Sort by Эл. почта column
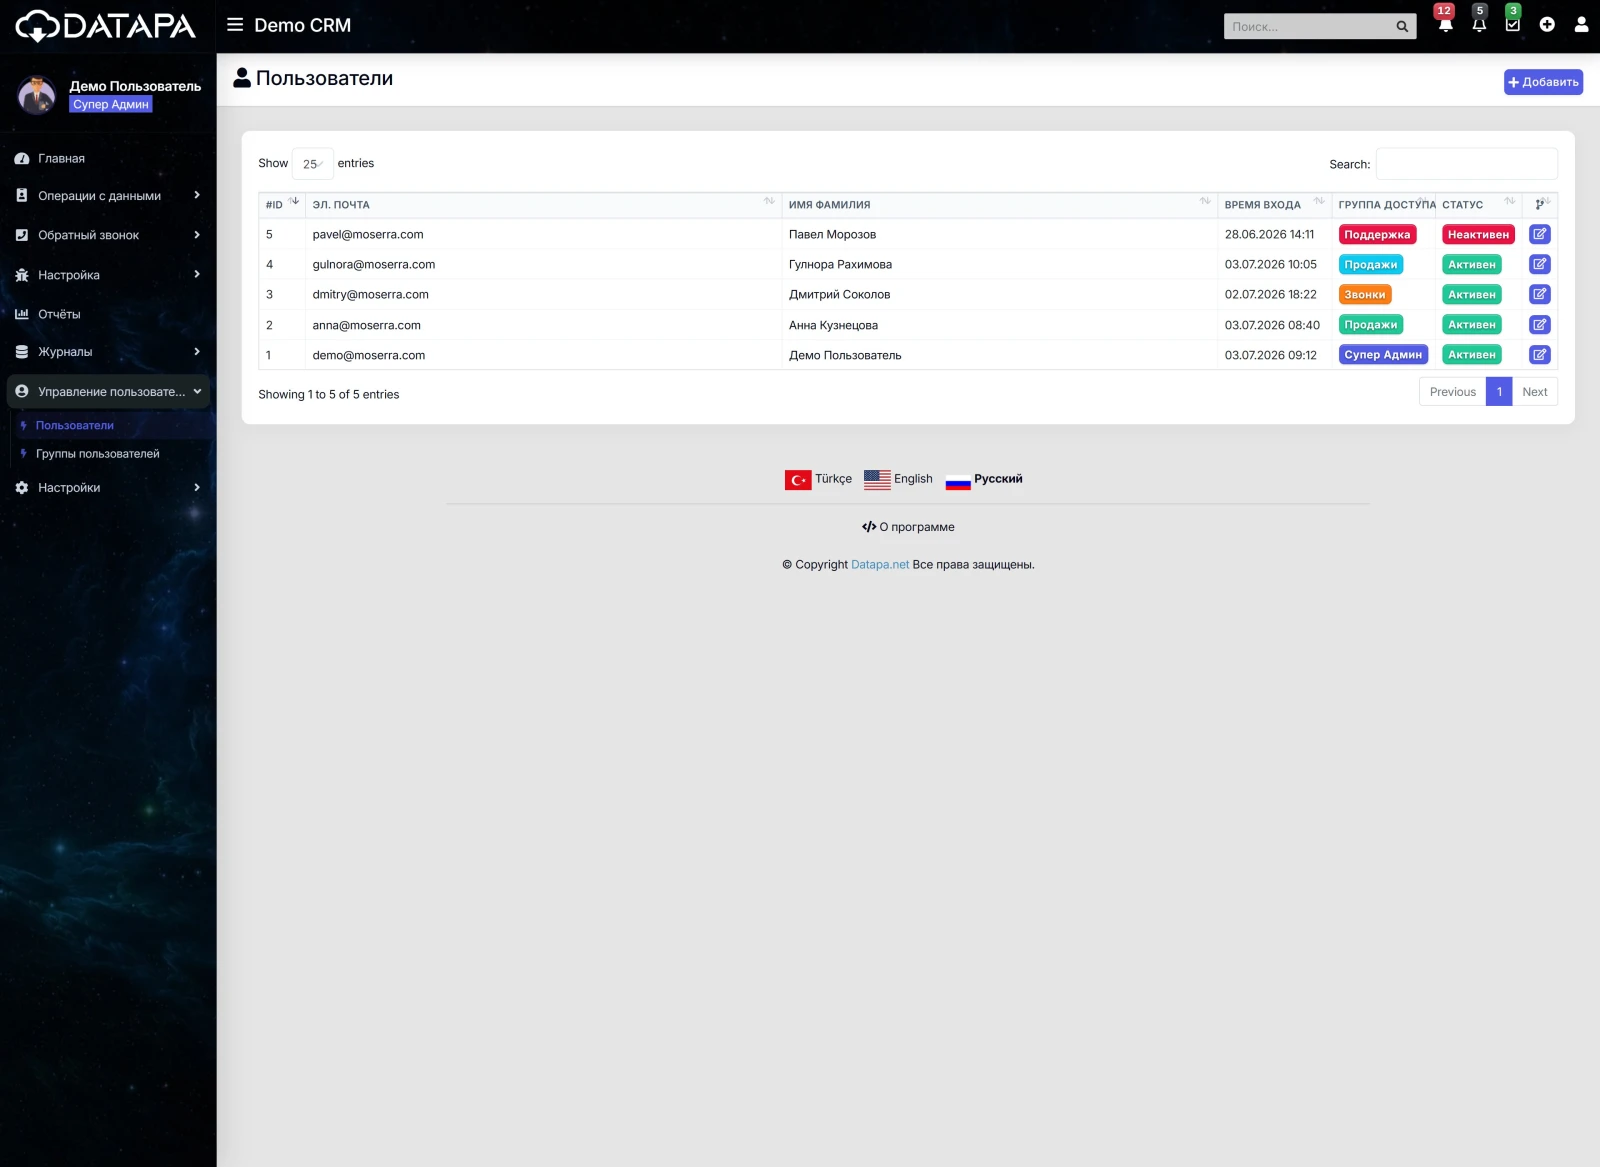The image size is (1600, 1167). (543, 204)
